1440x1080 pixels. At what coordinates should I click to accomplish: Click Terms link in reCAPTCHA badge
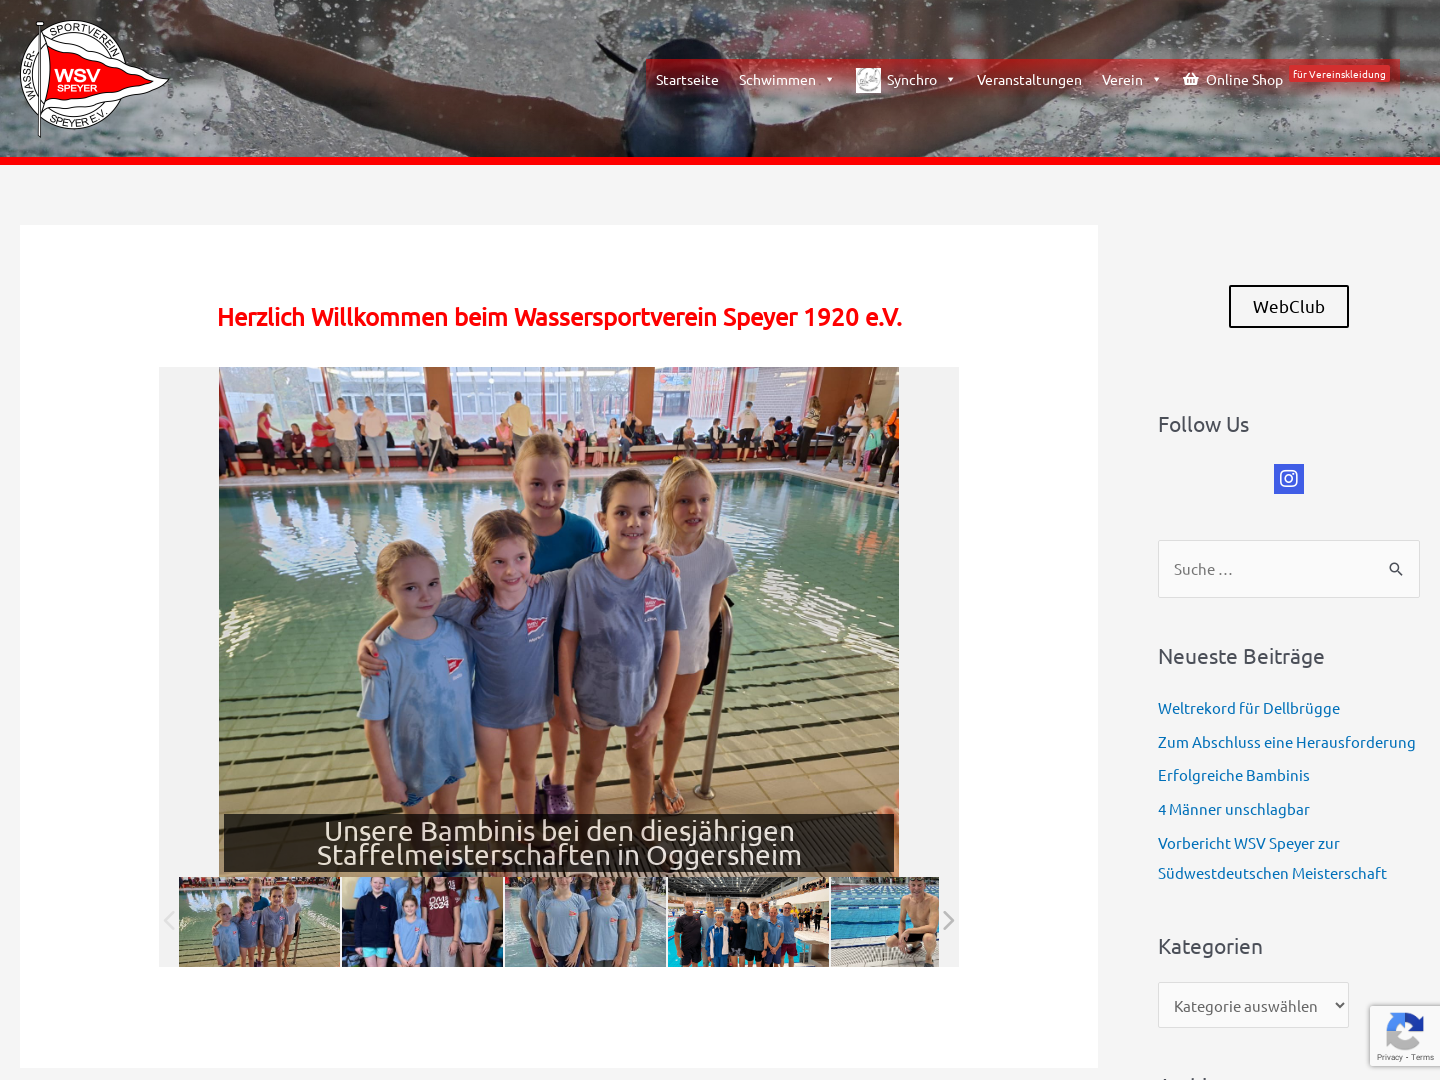(x=1423, y=1057)
